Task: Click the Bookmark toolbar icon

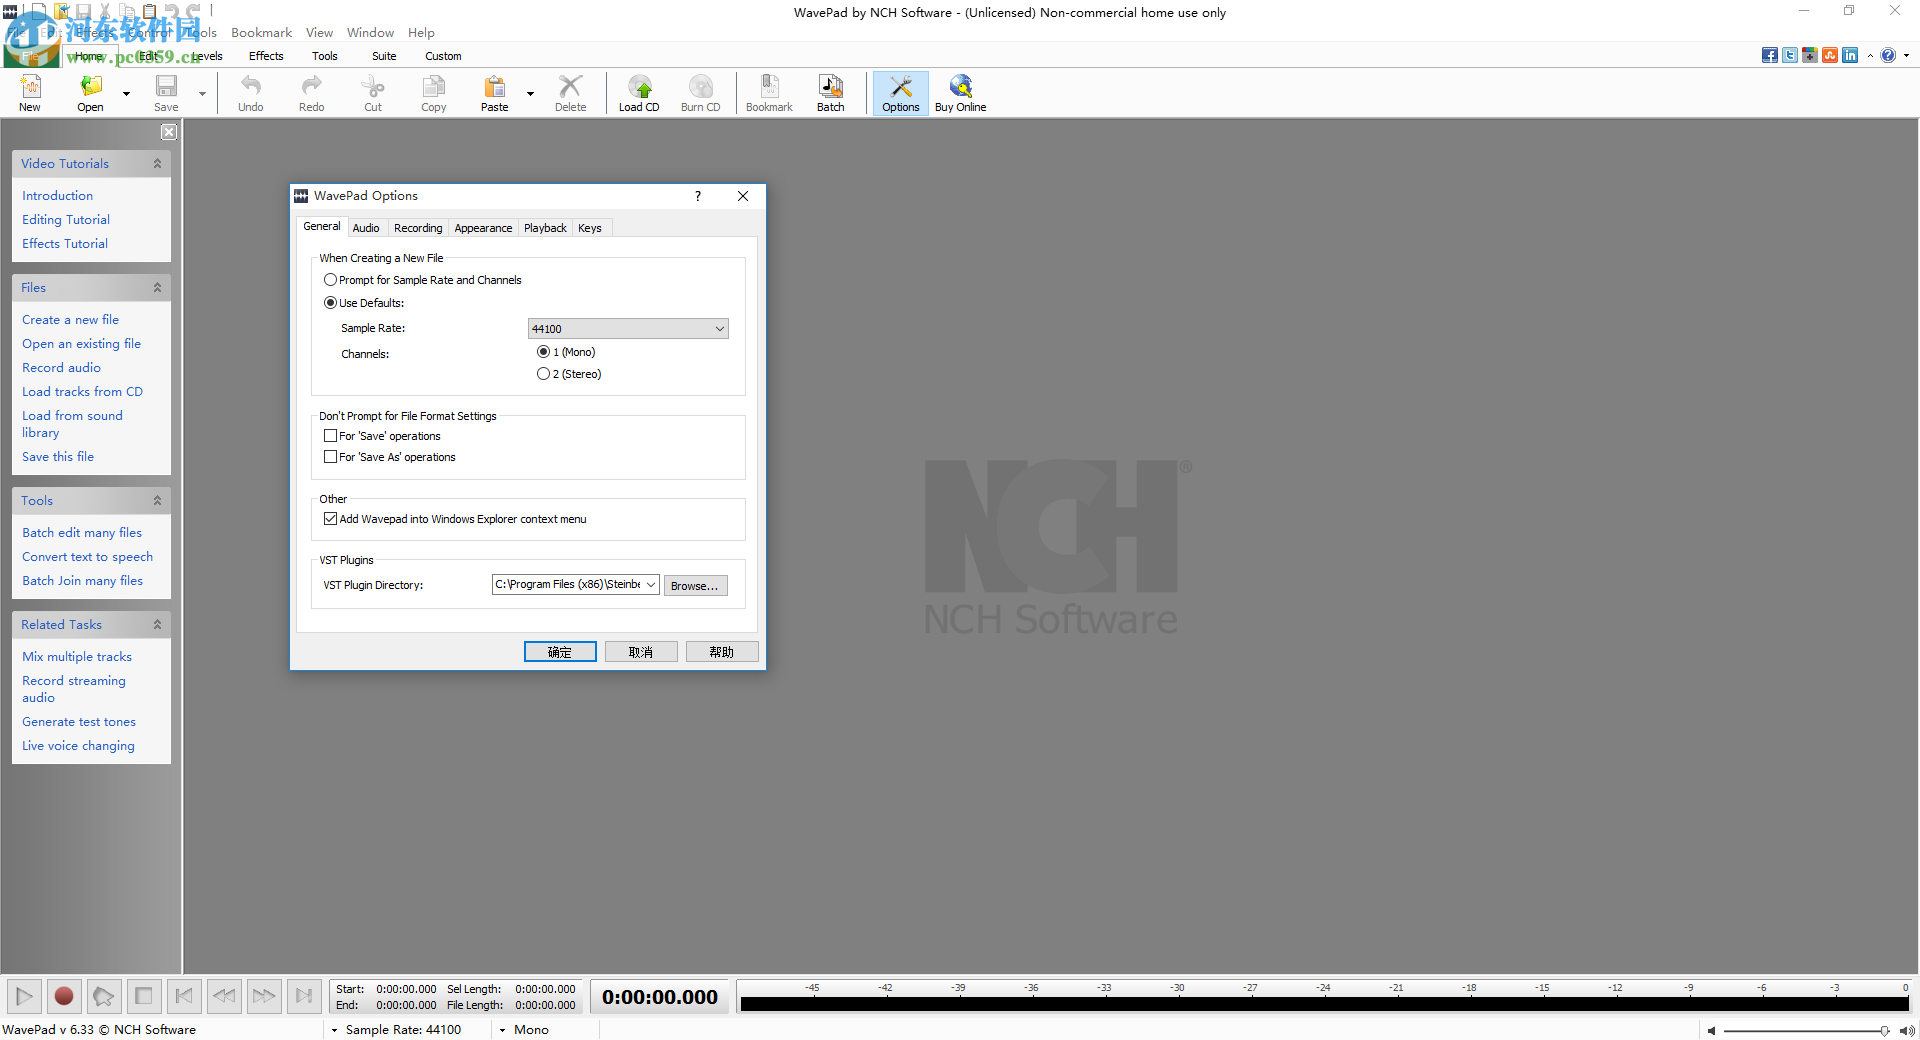Action: (x=769, y=93)
